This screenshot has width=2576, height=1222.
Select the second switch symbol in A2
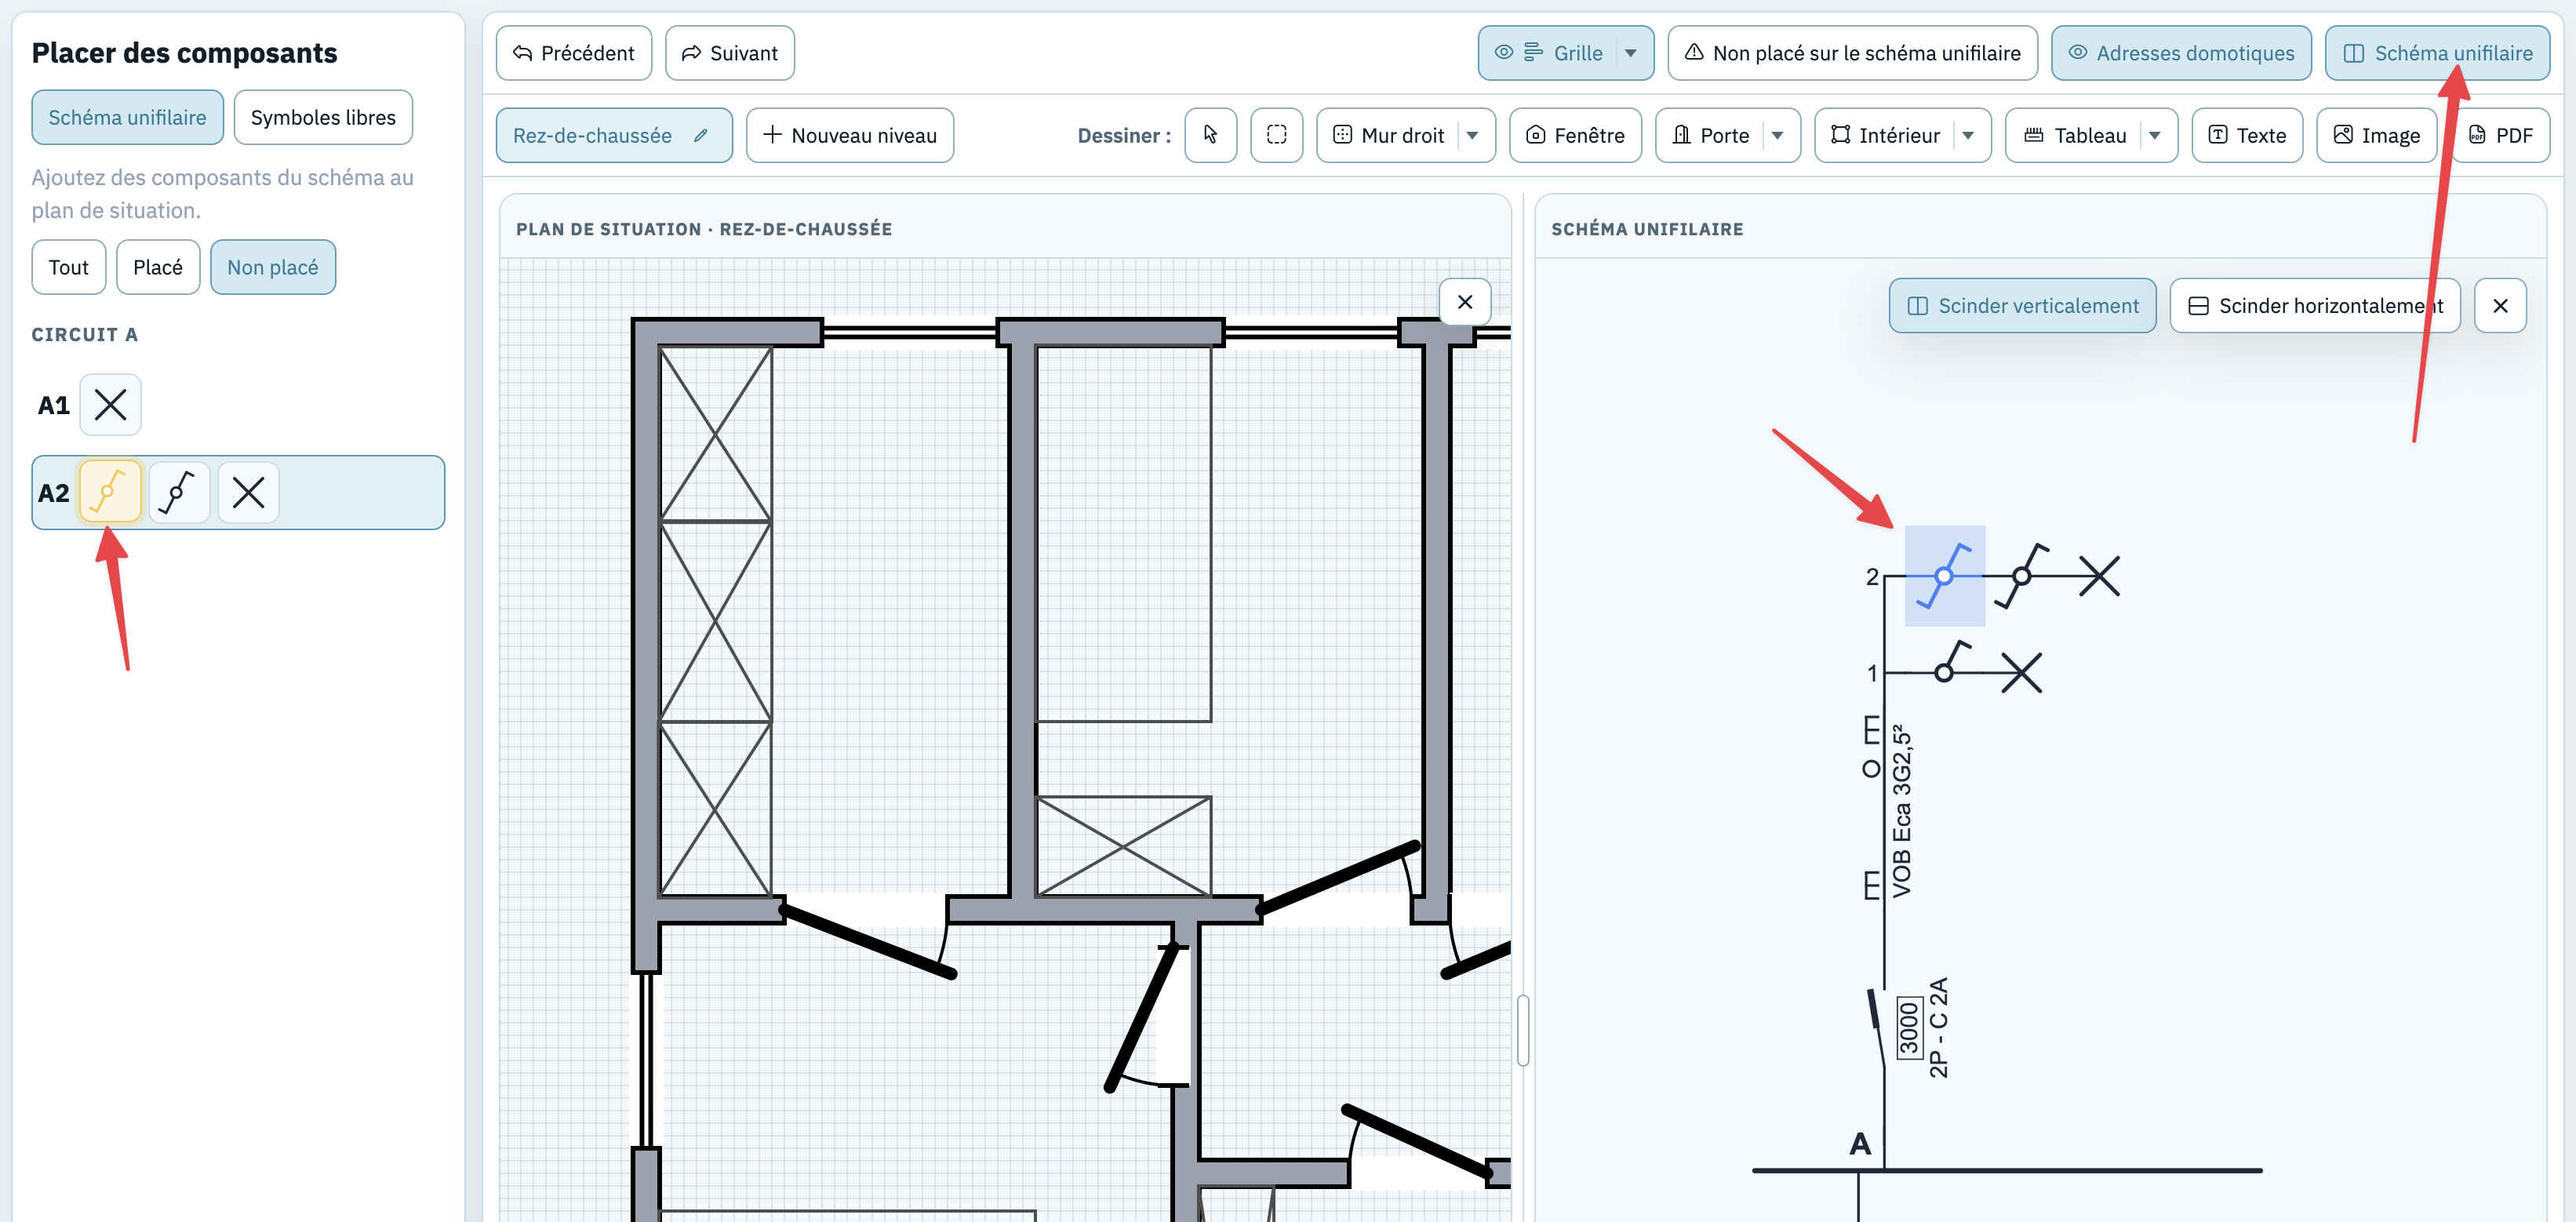pos(179,492)
